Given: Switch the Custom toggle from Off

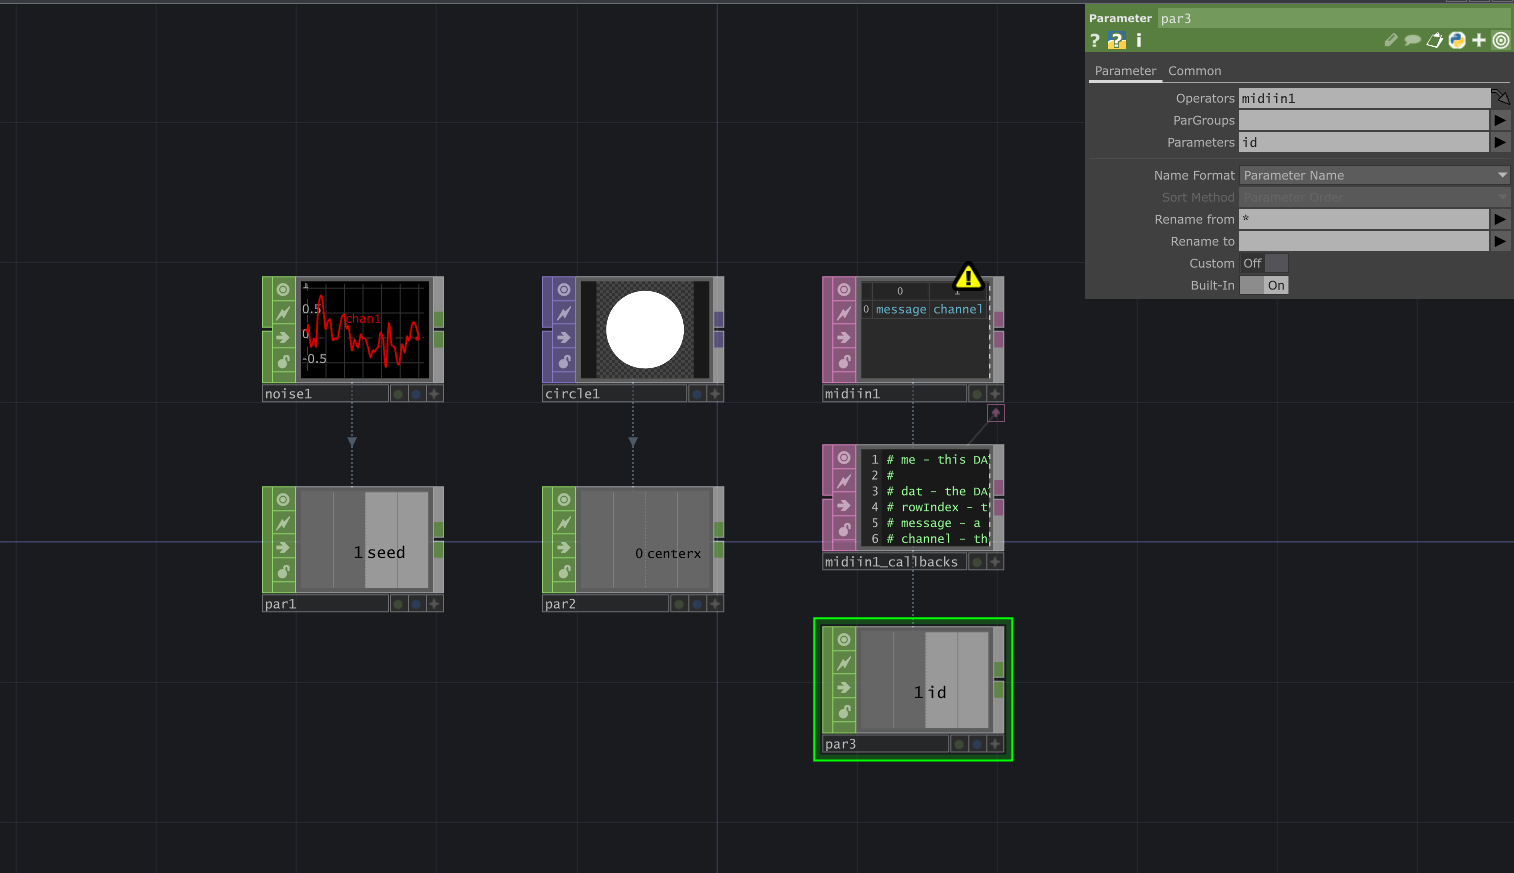Looking at the screenshot, I should pyautogui.click(x=1264, y=263).
